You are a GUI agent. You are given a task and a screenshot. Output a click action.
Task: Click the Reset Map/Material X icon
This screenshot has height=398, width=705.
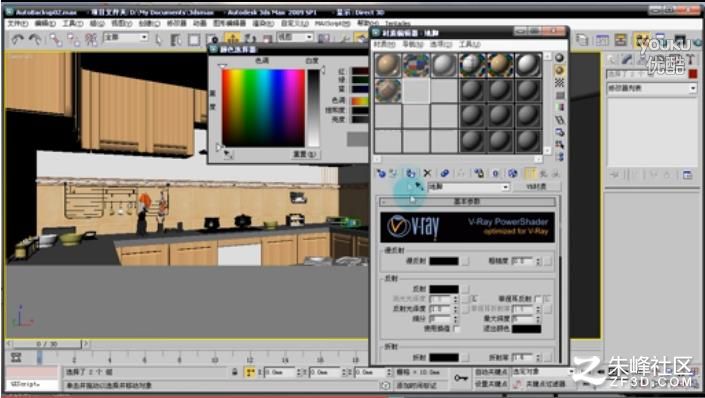tap(427, 173)
